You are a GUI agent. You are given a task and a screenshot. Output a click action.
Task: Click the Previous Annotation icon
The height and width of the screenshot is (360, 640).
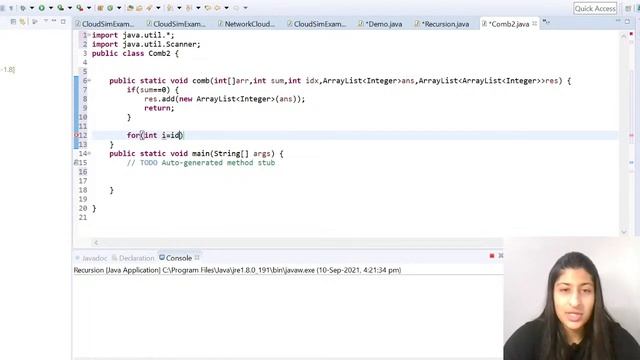[x=189, y=8]
